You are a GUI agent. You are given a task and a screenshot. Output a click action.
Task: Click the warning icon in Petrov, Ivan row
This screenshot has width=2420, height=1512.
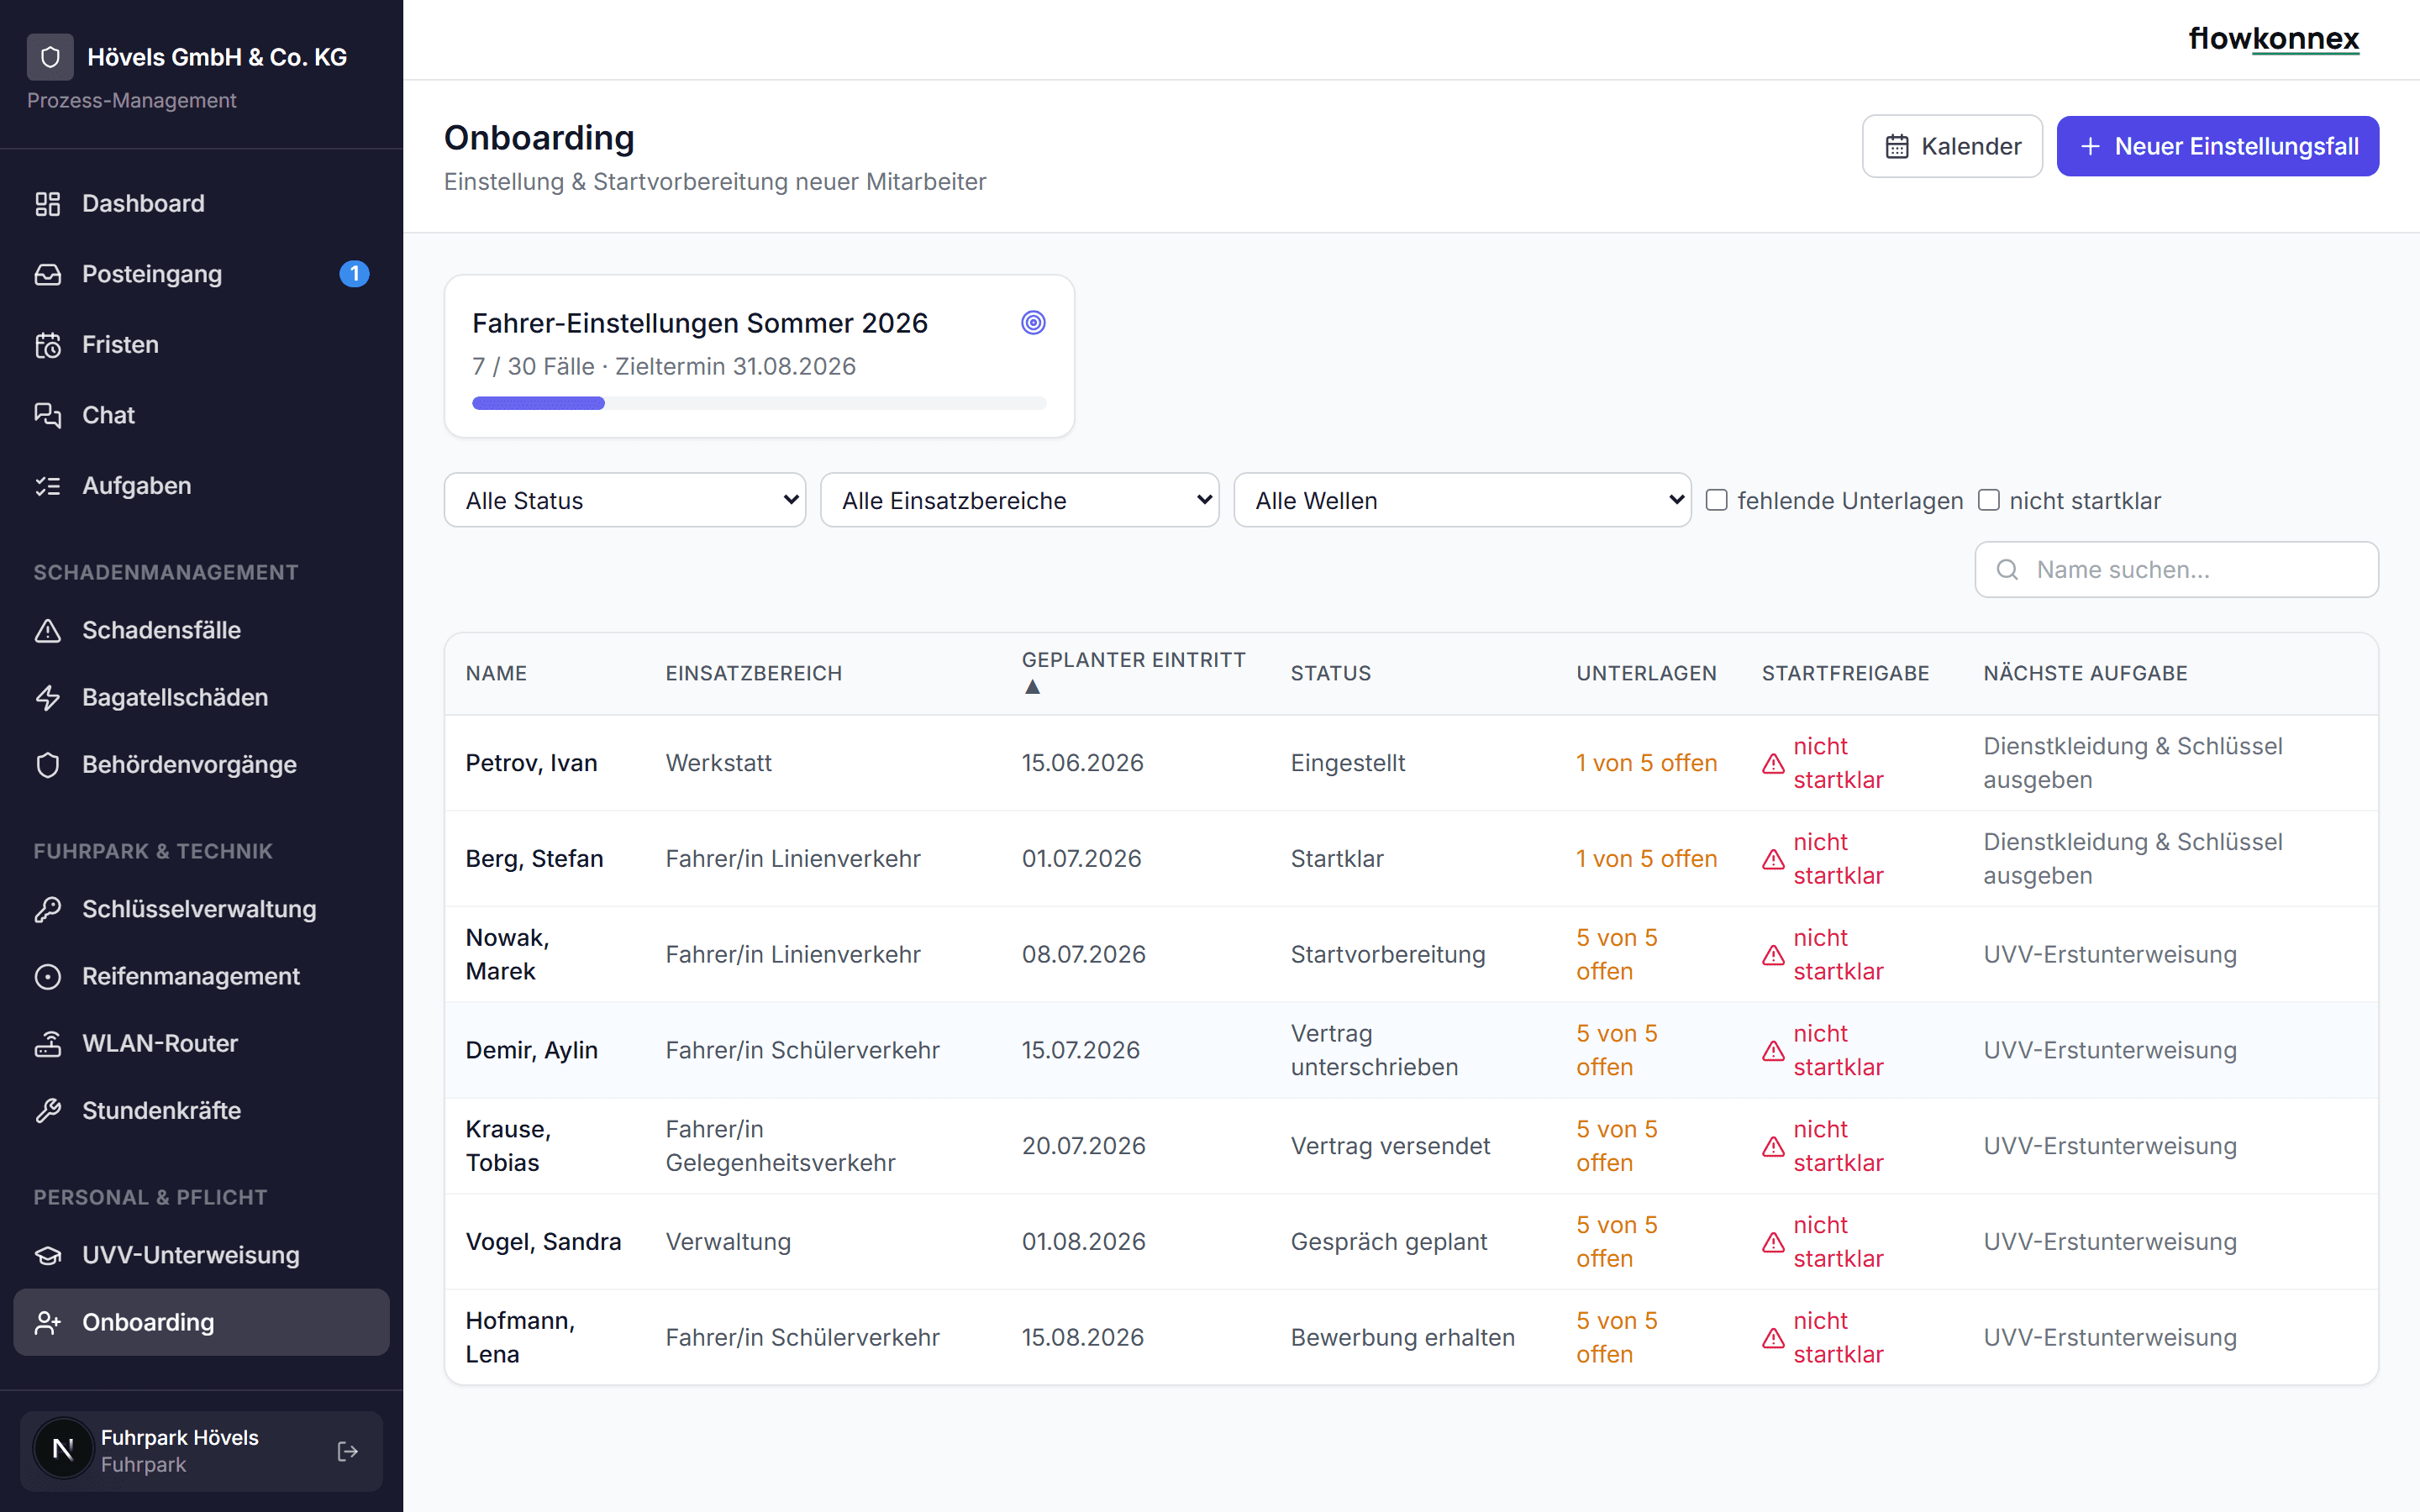(1773, 764)
